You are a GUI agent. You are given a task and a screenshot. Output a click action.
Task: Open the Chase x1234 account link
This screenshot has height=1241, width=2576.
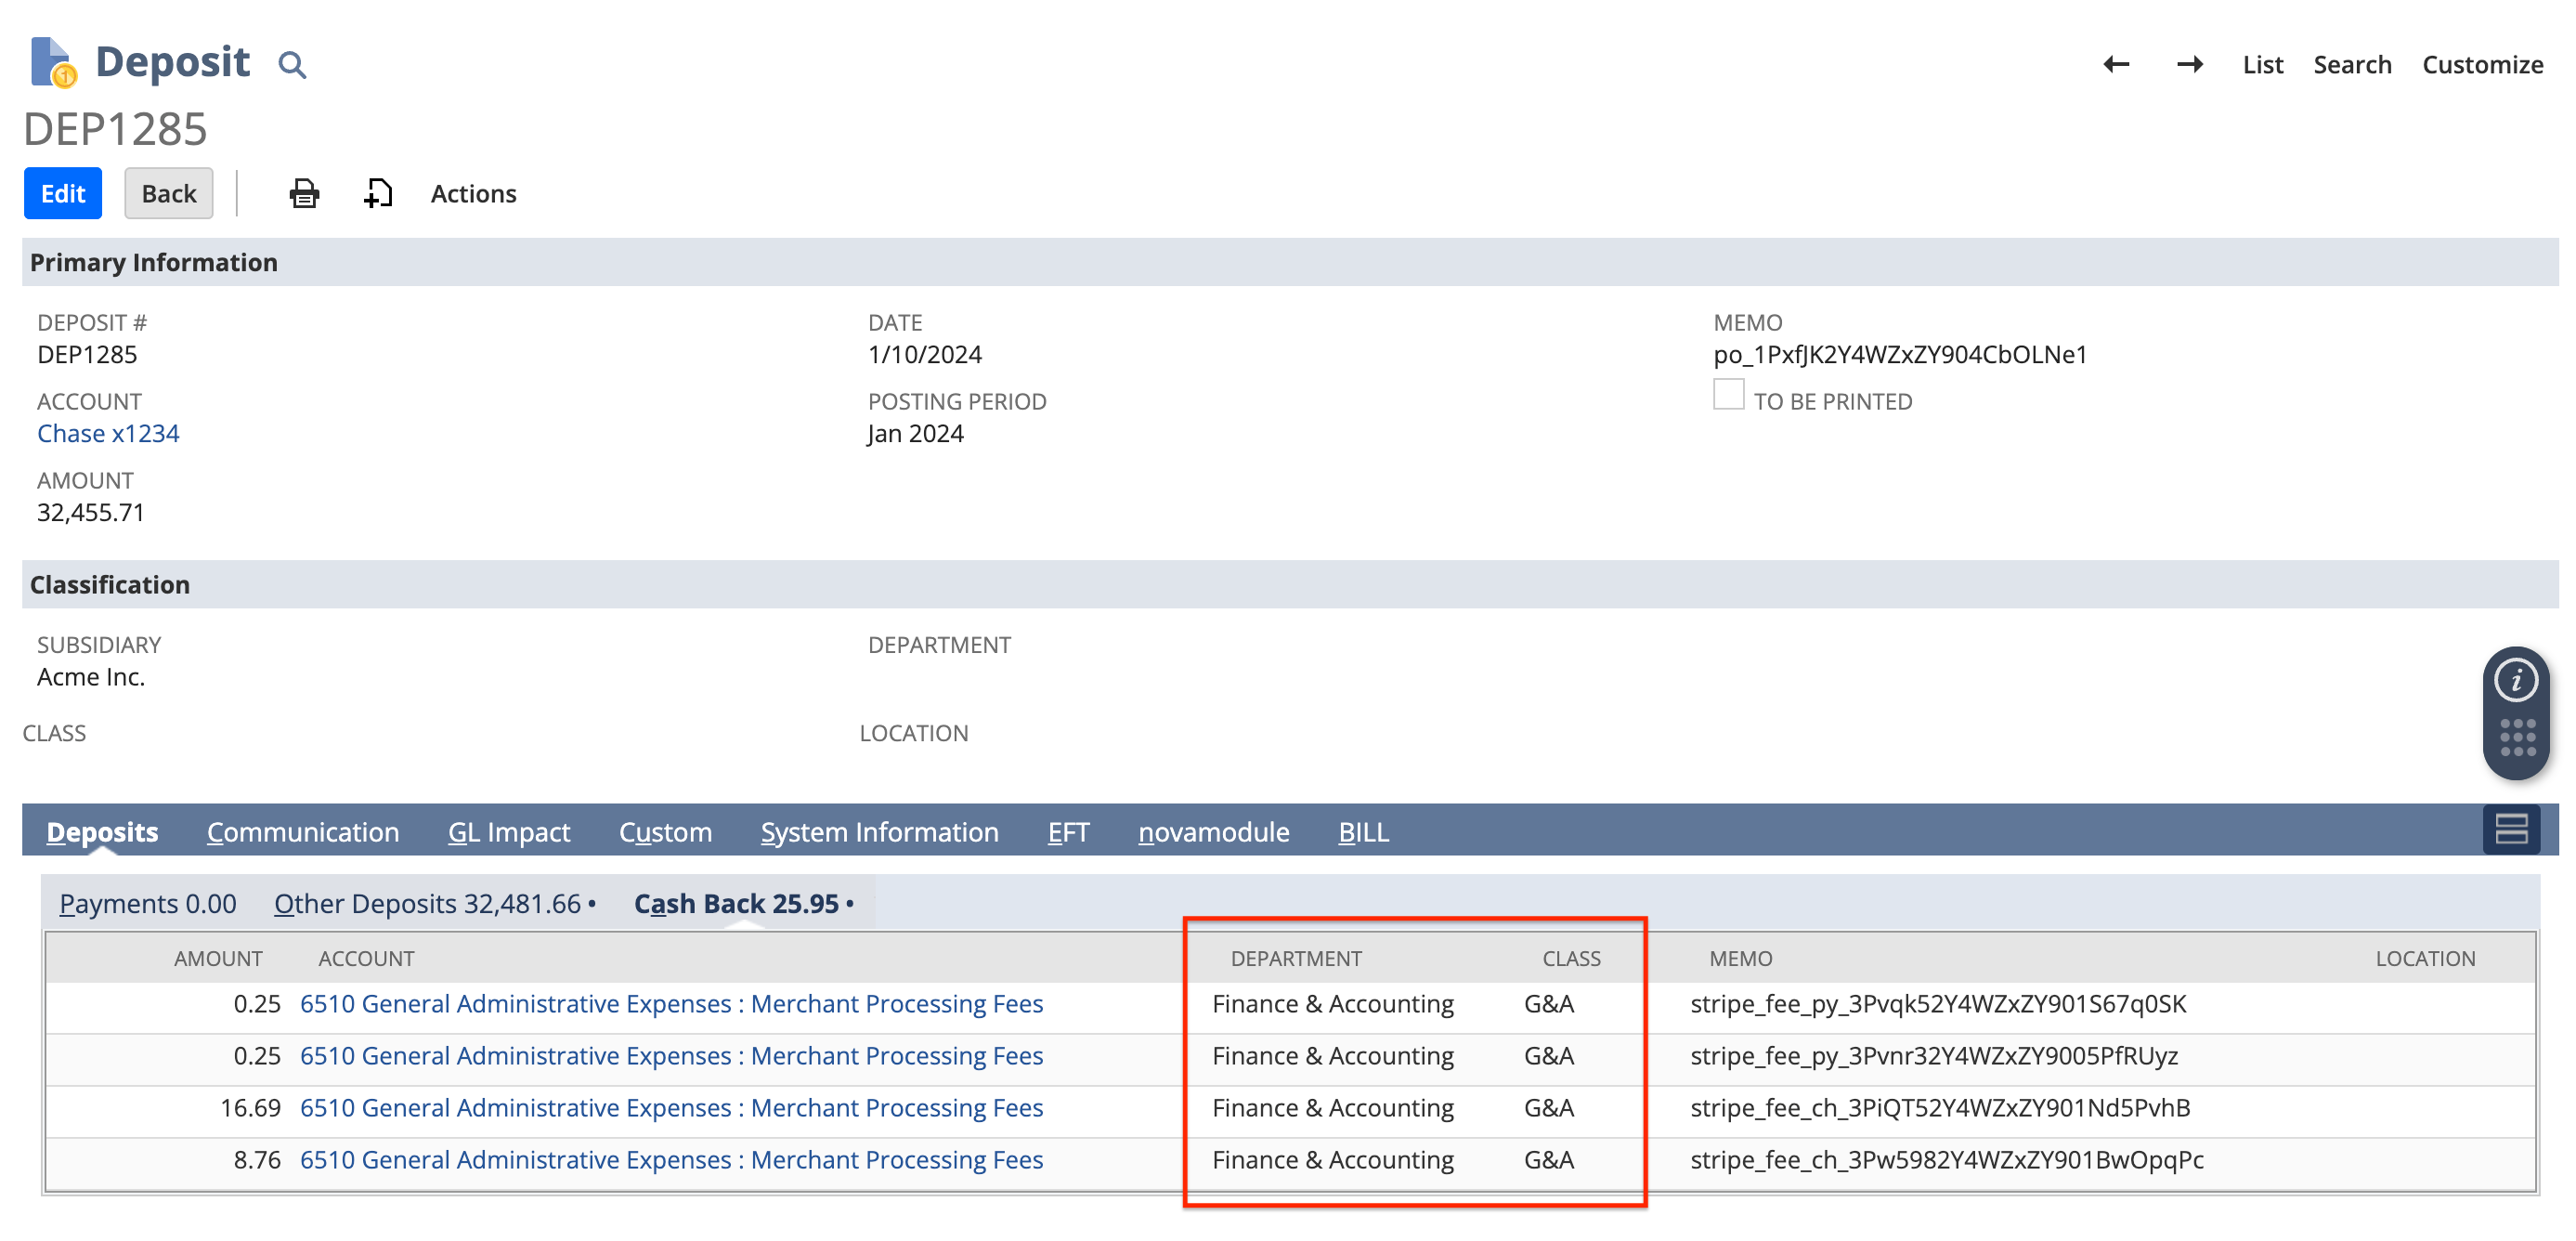pyautogui.click(x=108, y=433)
